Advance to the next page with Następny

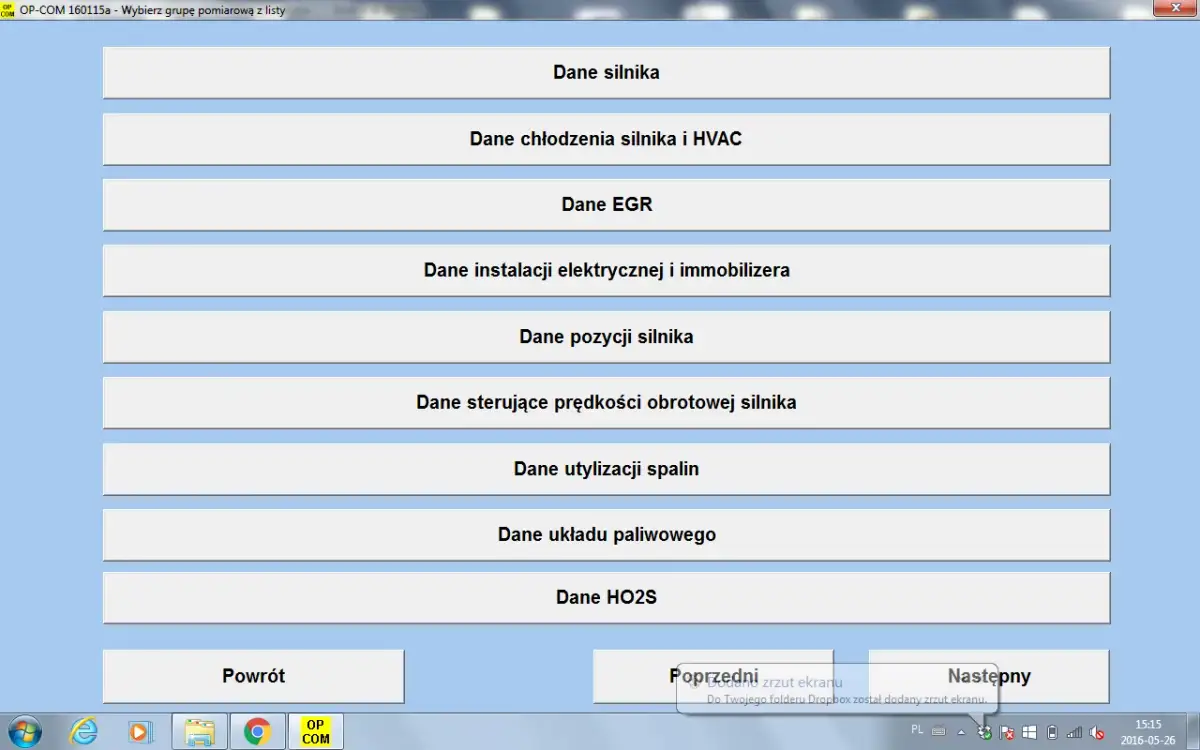point(988,676)
